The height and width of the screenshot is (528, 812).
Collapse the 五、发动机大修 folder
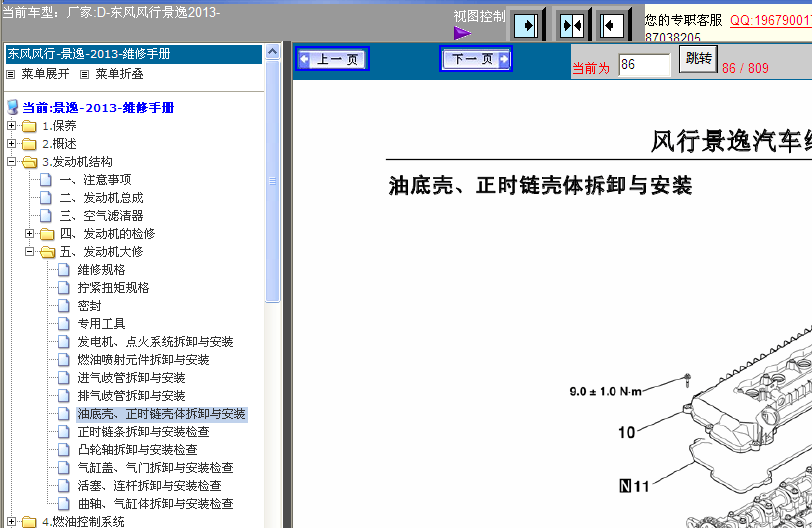tap(30, 252)
